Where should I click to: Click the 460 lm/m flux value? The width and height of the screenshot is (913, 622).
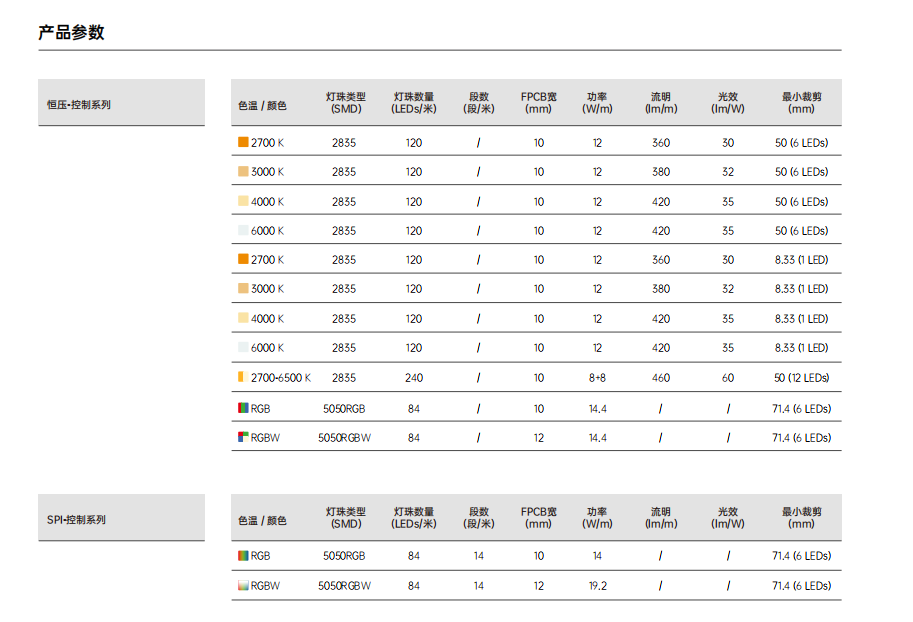click(x=661, y=378)
